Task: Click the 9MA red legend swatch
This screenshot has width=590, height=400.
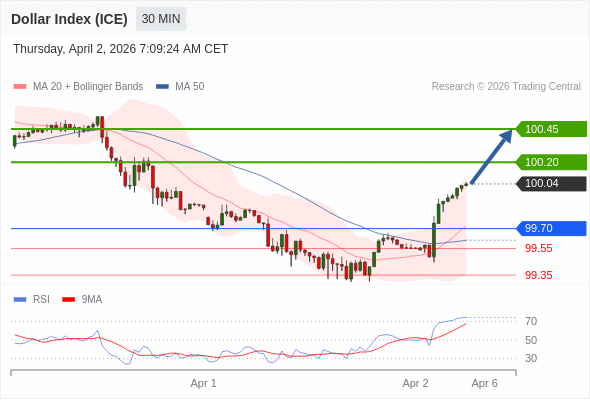Action: pyautogui.click(x=68, y=300)
